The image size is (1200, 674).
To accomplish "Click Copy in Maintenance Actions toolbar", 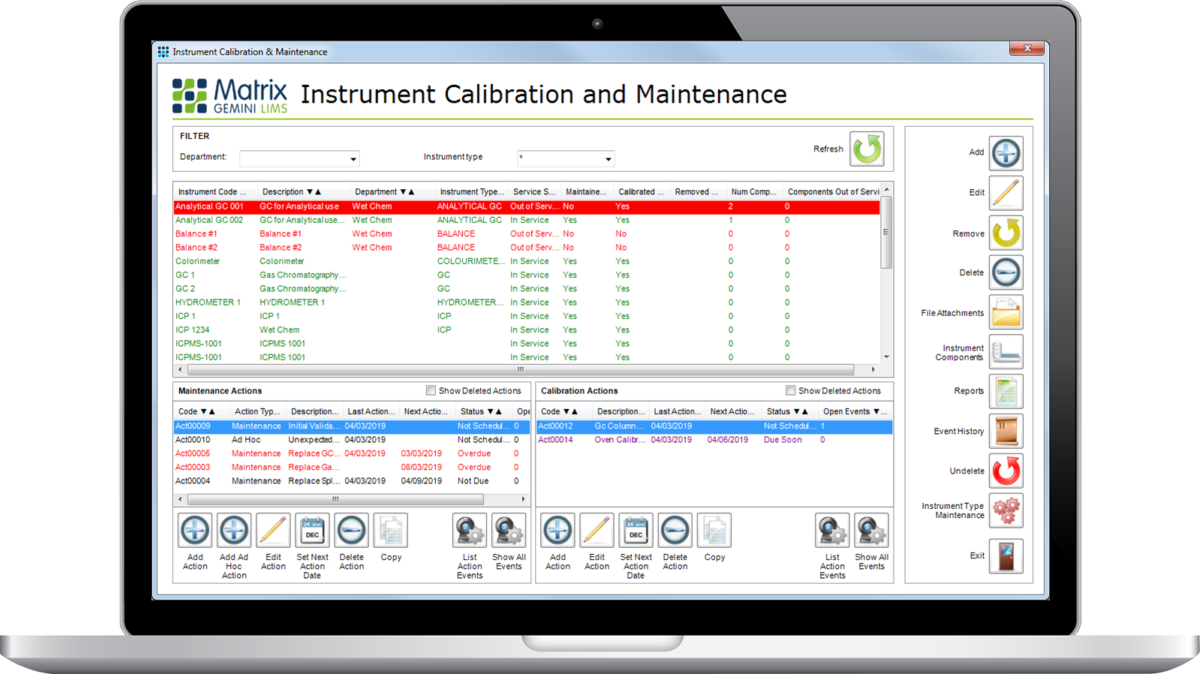I will (x=391, y=530).
